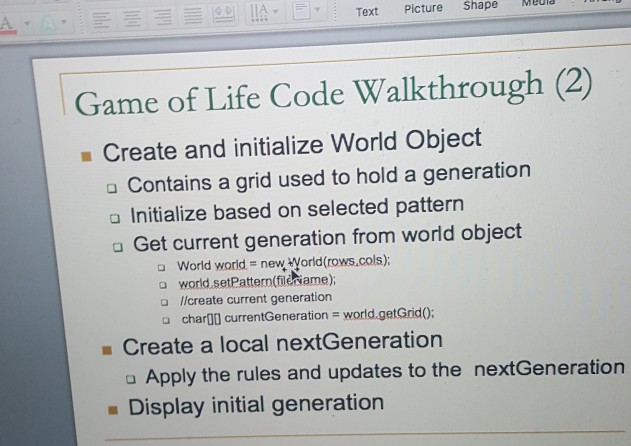Open the text direction dropdown arrow

click(276, 11)
